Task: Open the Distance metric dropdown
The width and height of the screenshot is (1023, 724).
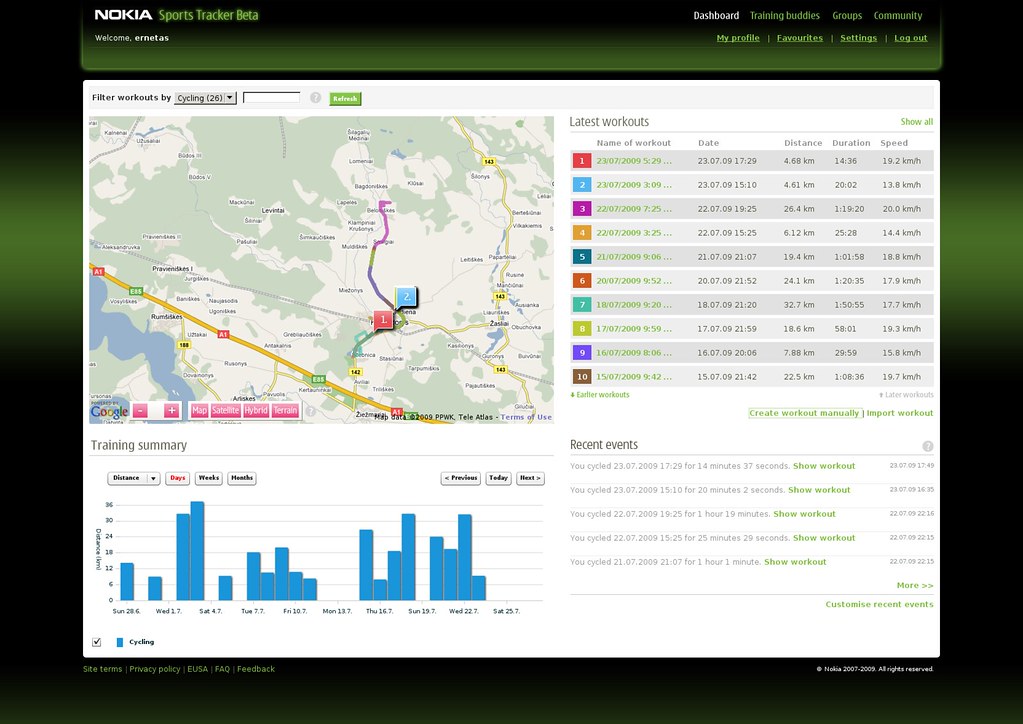Action: [134, 478]
